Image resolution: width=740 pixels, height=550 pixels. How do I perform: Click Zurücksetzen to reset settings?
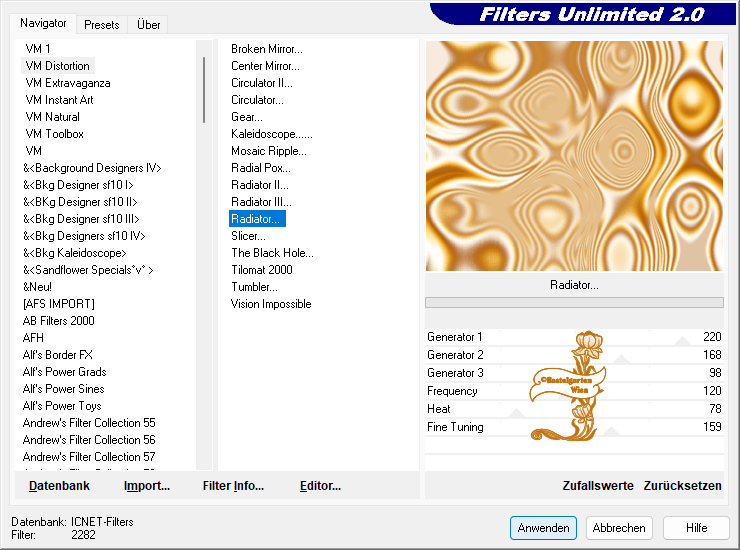682,485
